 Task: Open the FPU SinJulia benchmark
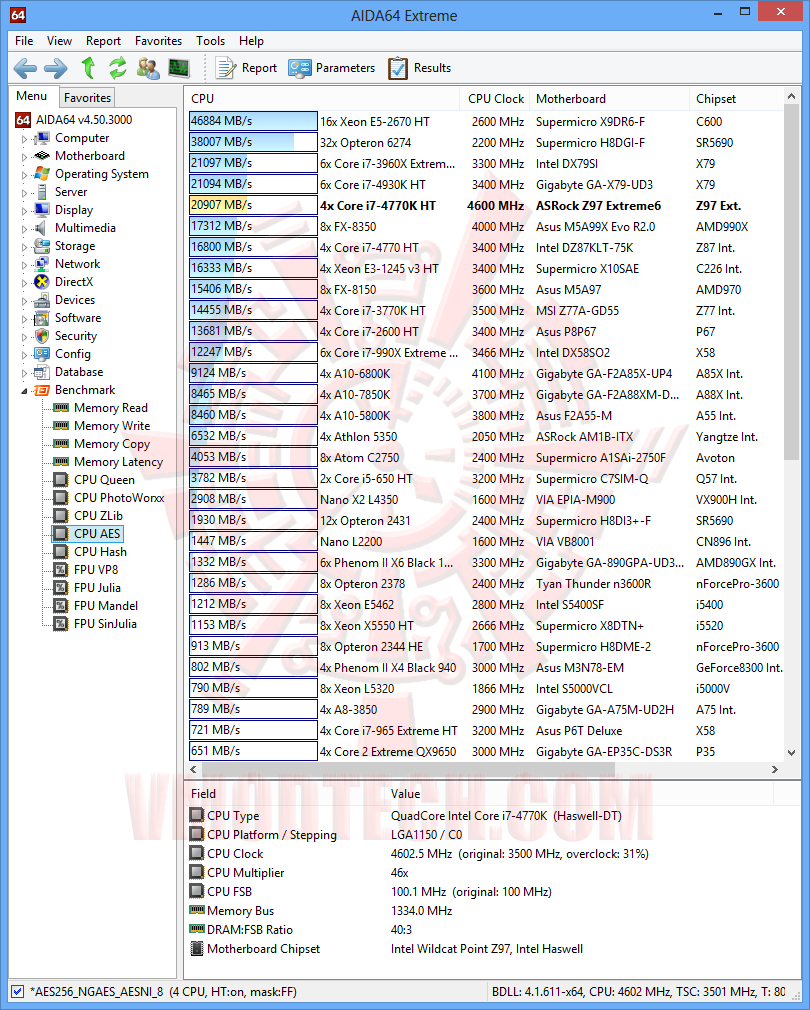(105, 625)
